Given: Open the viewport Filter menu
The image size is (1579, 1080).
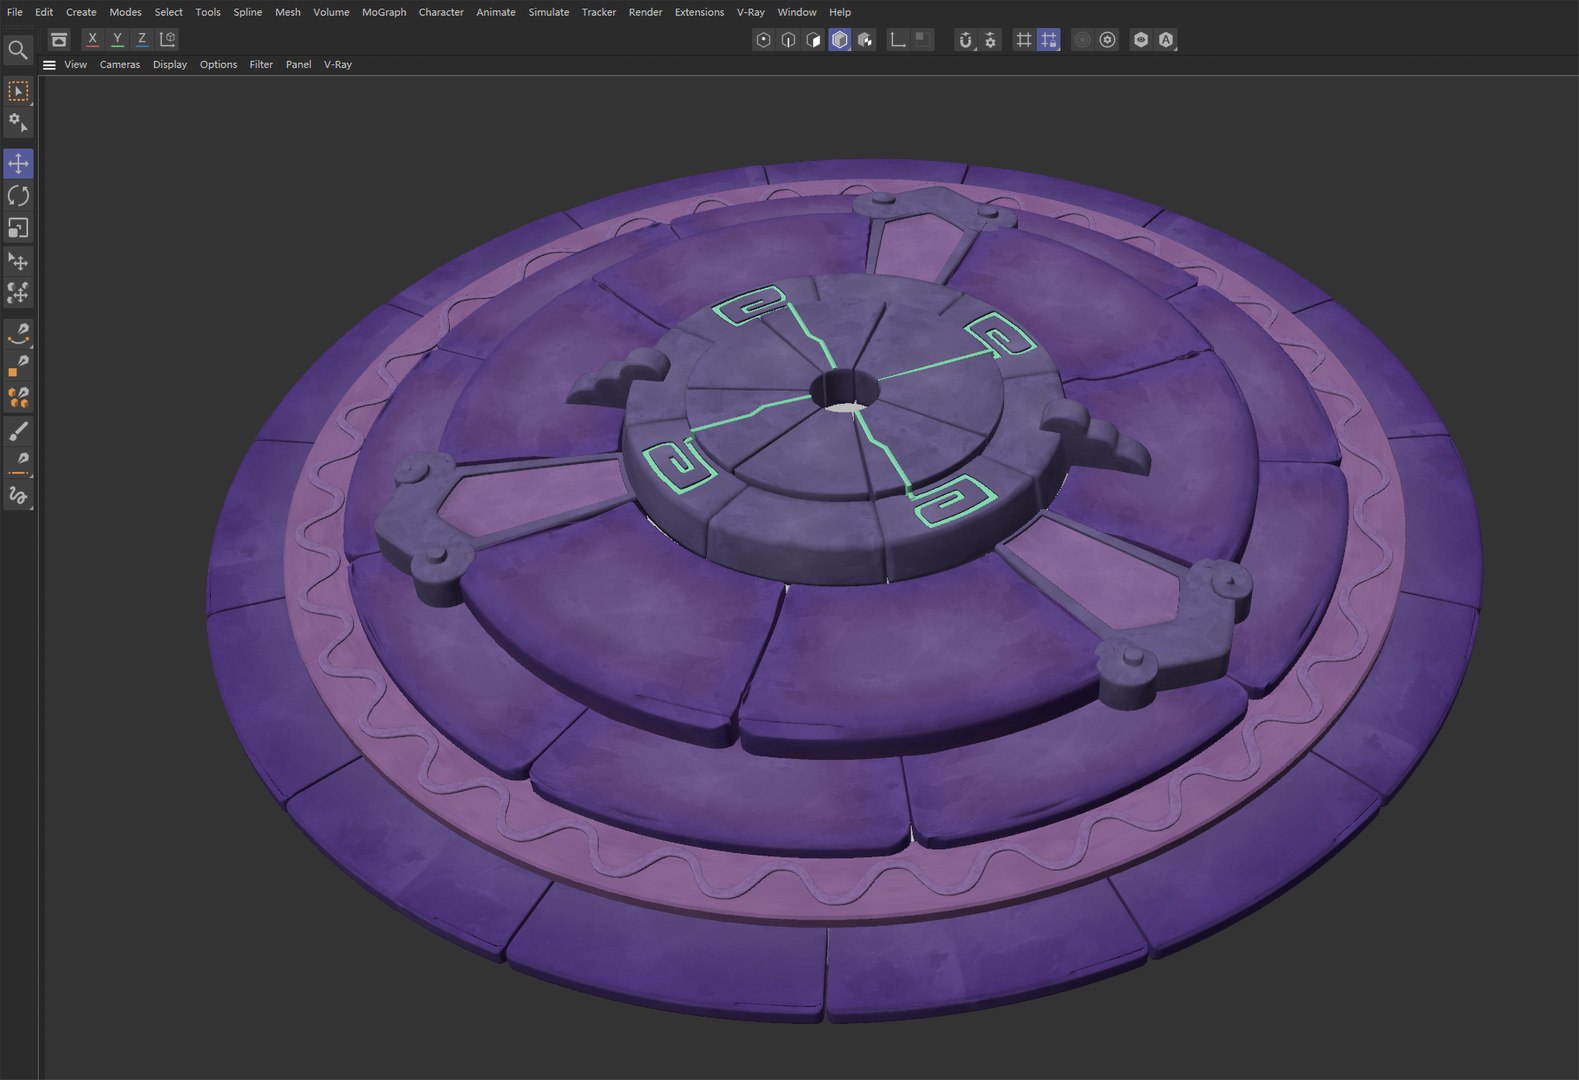Looking at the screenshot, I should coord(261,65).
